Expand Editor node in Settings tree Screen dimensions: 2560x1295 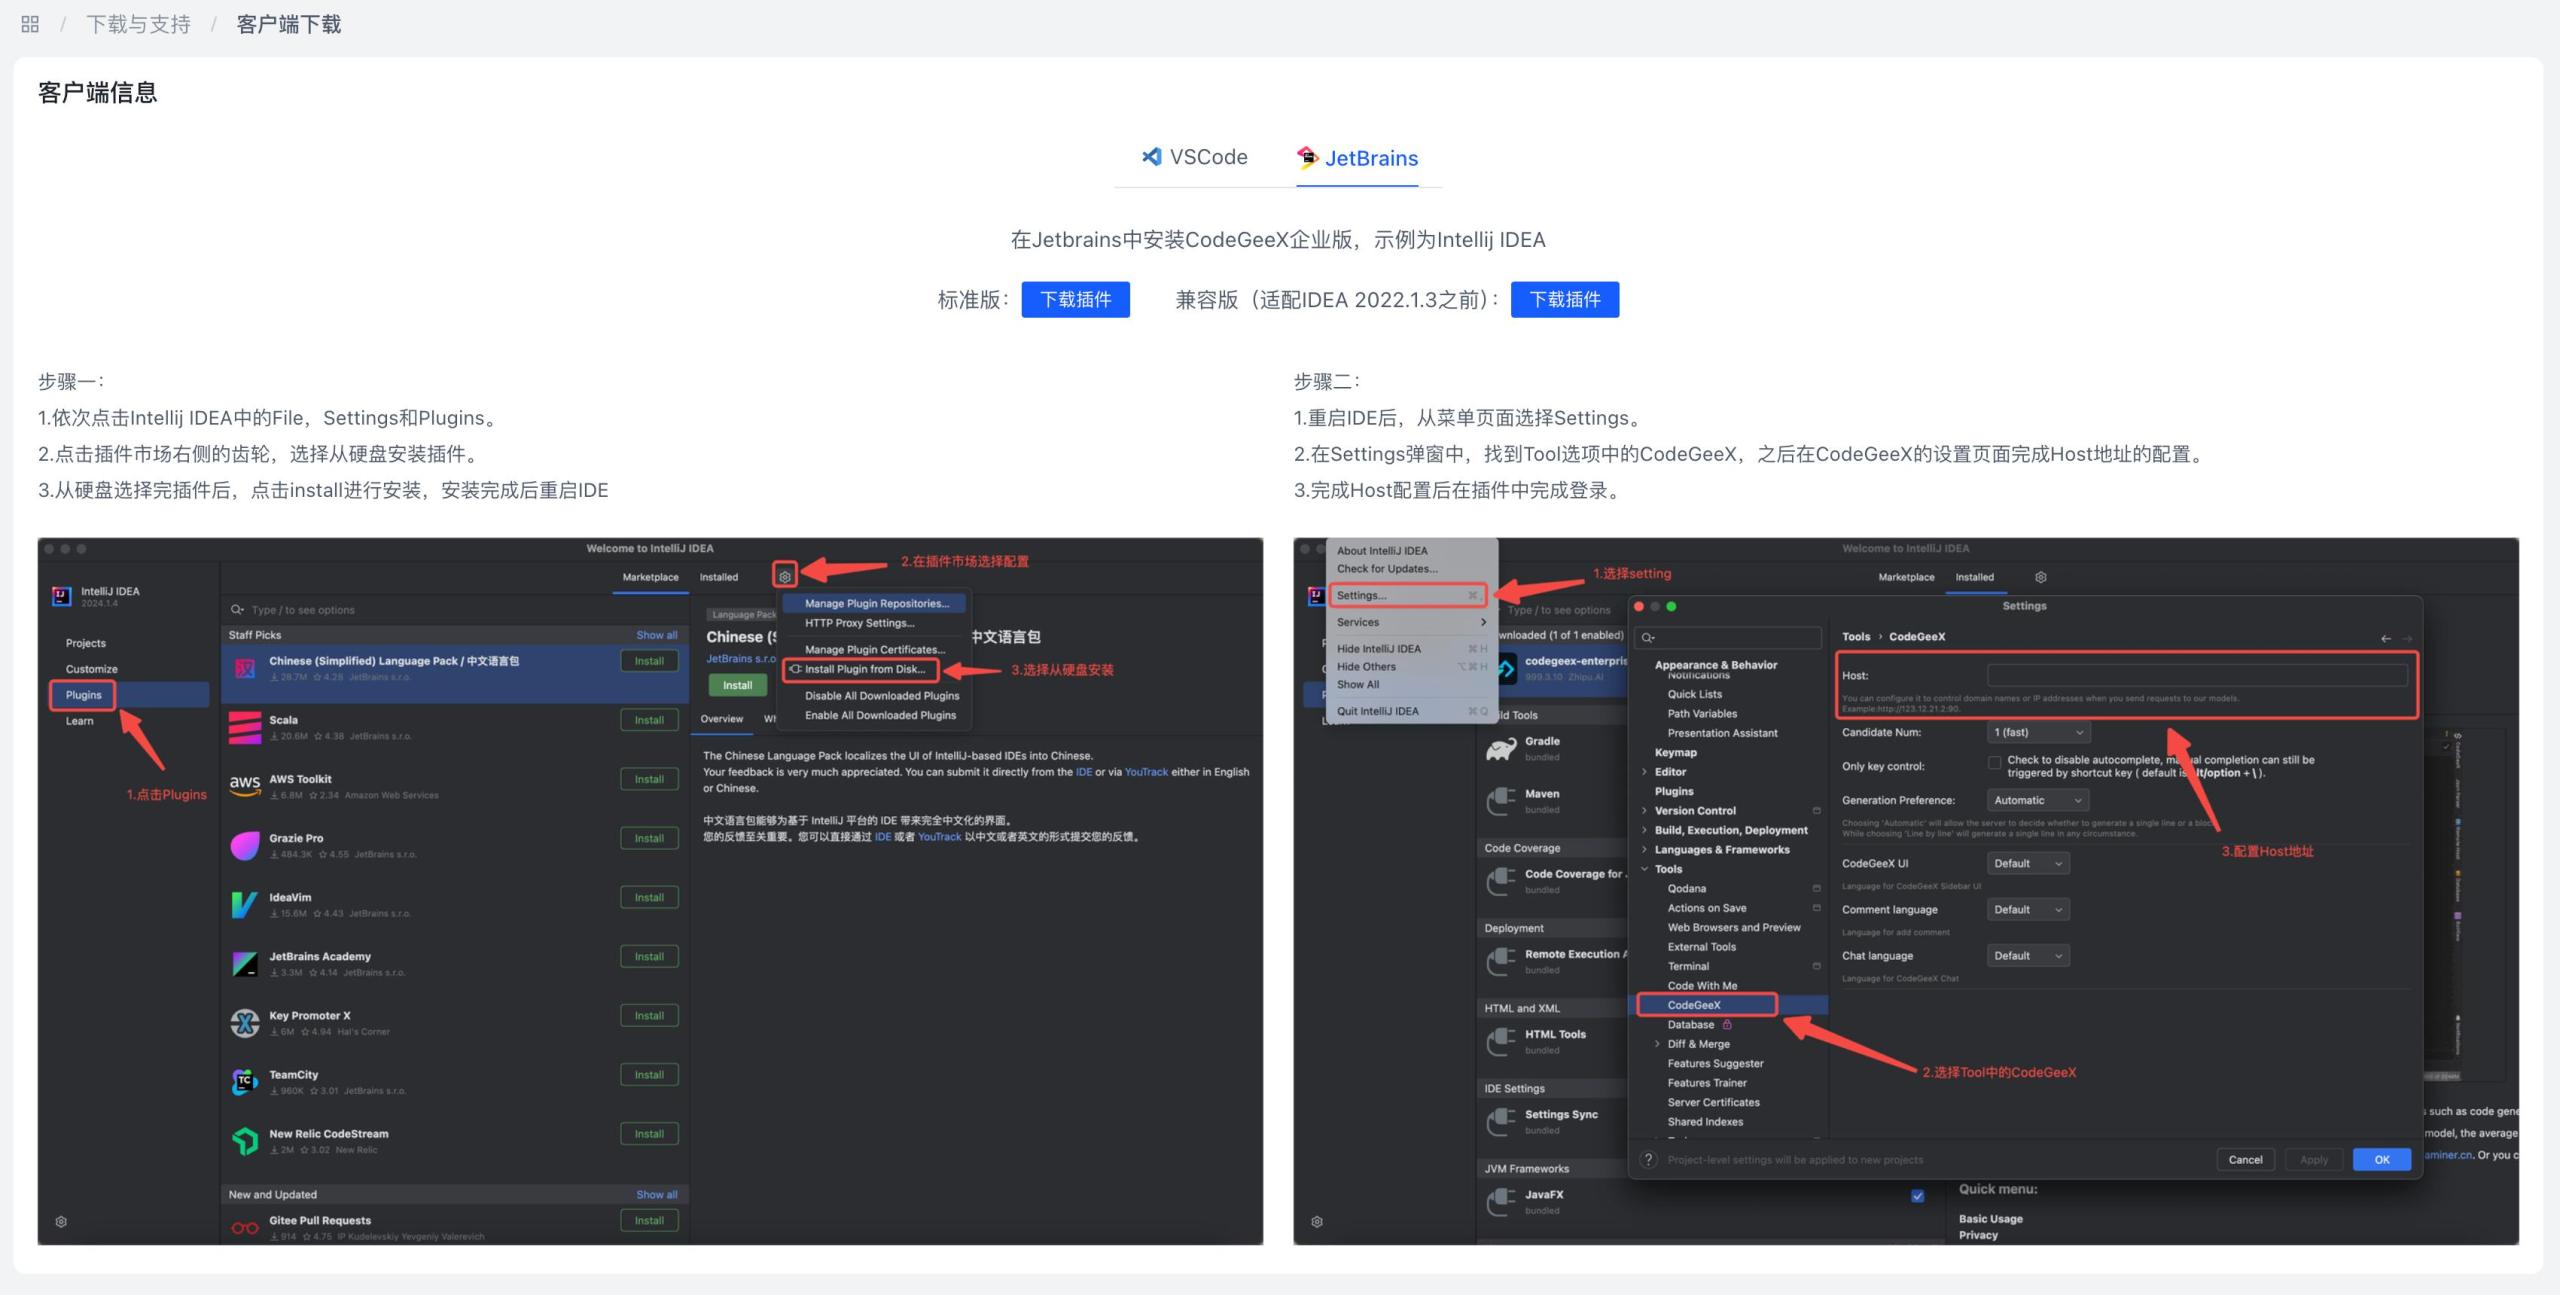pos(1645,772)
